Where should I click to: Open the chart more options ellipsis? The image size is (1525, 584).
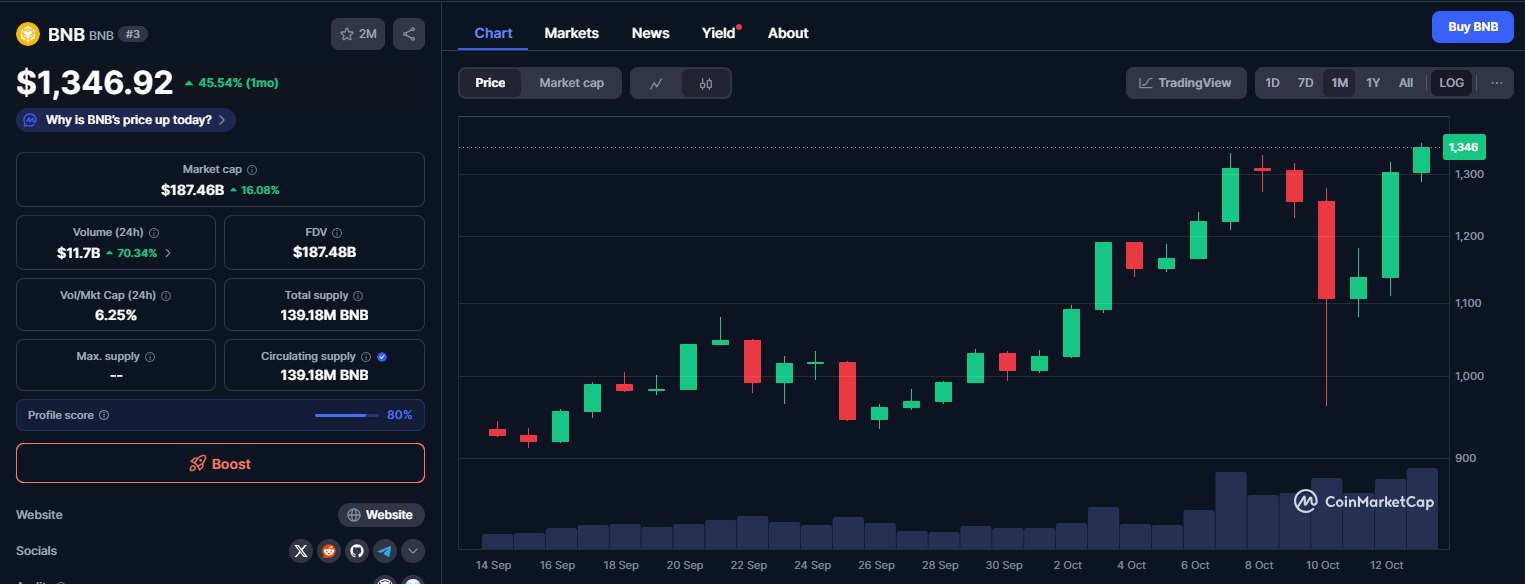[x=1496, y=83]
